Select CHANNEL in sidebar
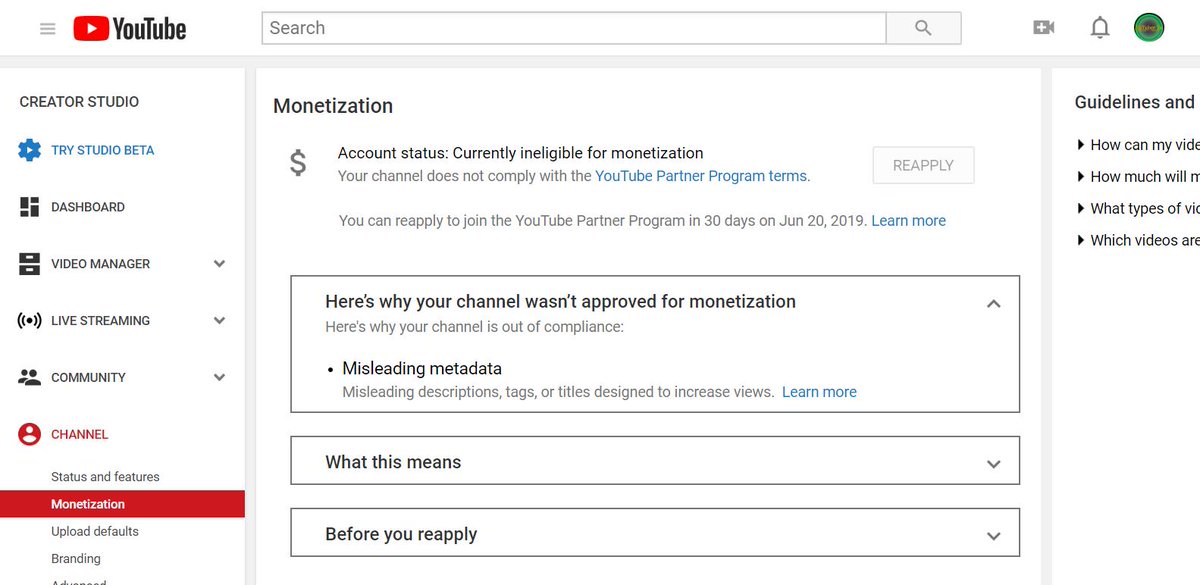 (x=80, y=434)
